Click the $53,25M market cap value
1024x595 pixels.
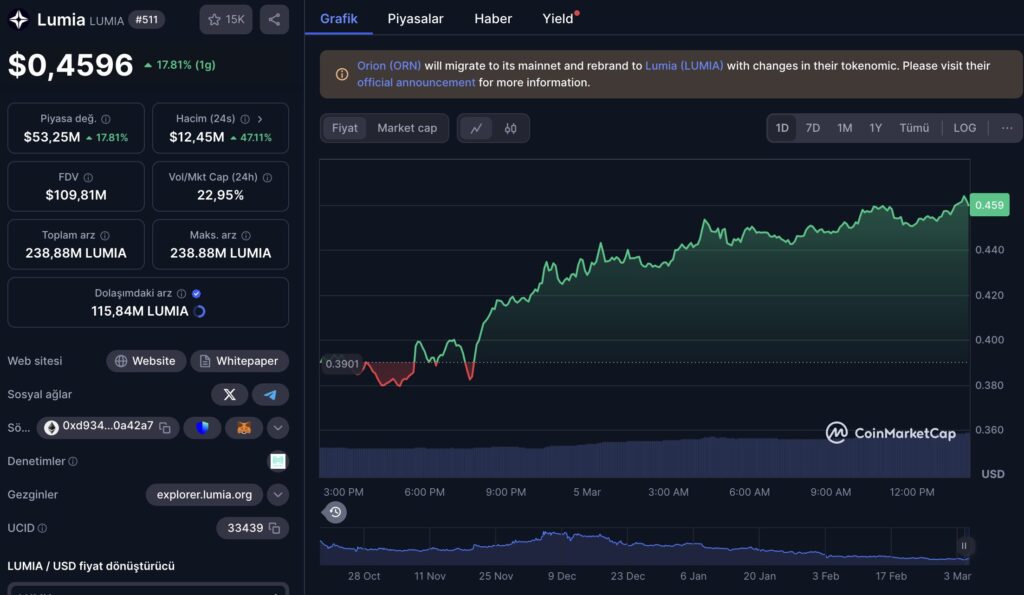tap(52, 137)
